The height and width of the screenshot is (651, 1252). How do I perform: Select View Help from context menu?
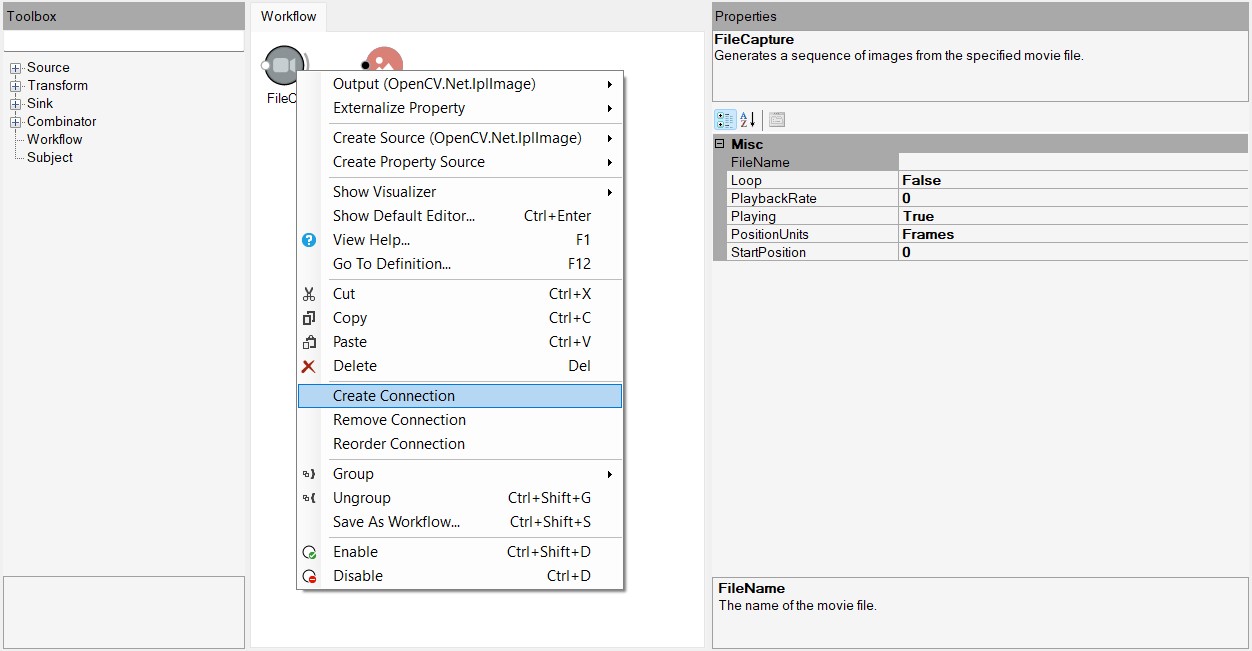point(460,240)
